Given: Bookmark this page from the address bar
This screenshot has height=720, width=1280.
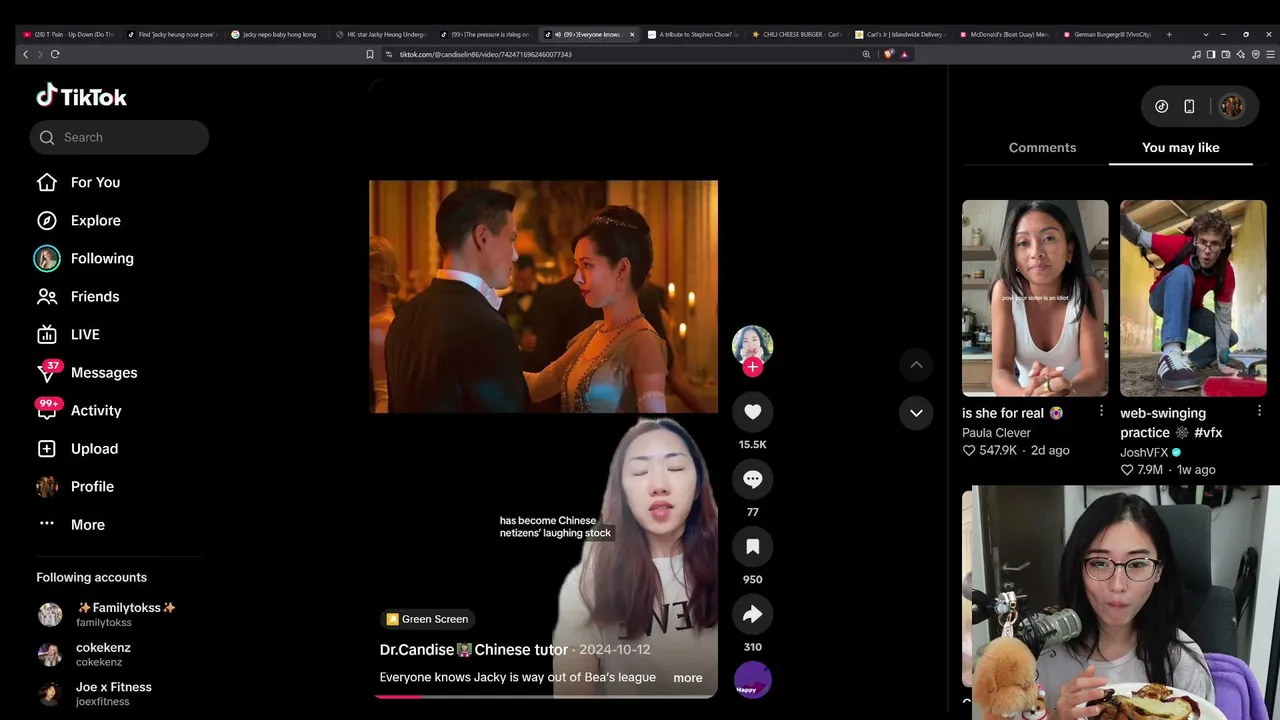Looking at the screenshot, I should [x=370, y=54].
